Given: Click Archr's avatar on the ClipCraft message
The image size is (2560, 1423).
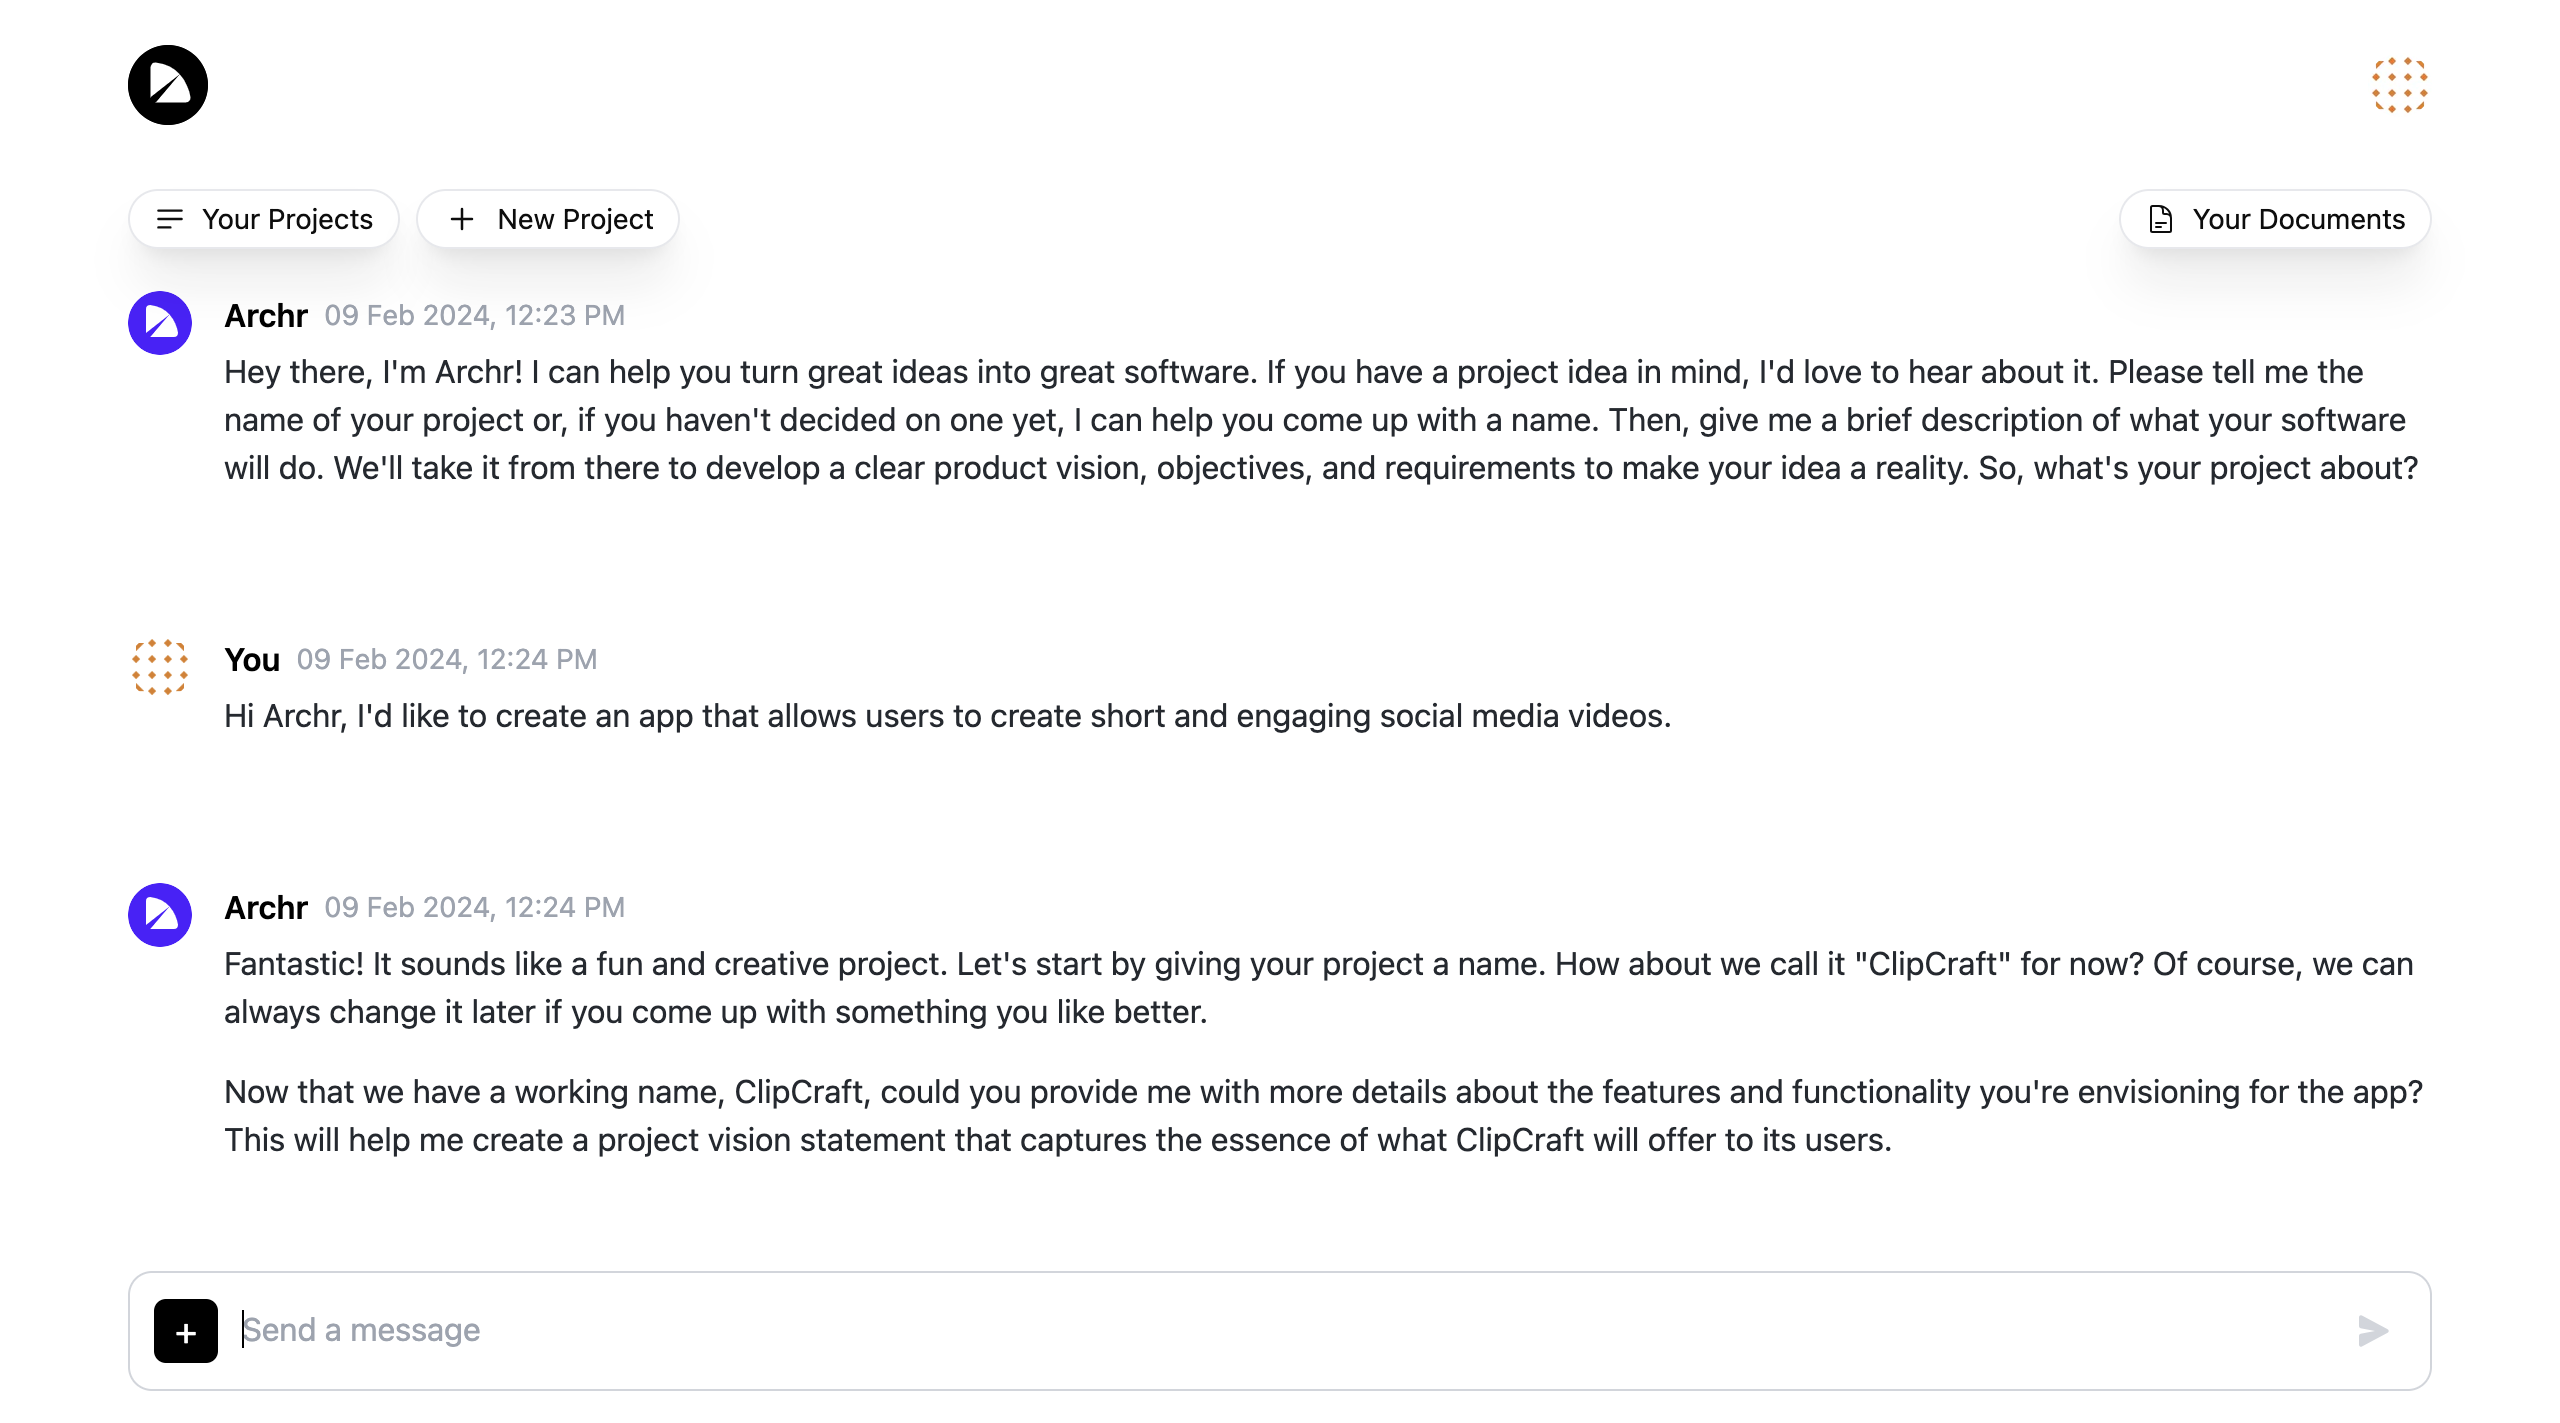Looking at the screenshot, I should point(160,915).
